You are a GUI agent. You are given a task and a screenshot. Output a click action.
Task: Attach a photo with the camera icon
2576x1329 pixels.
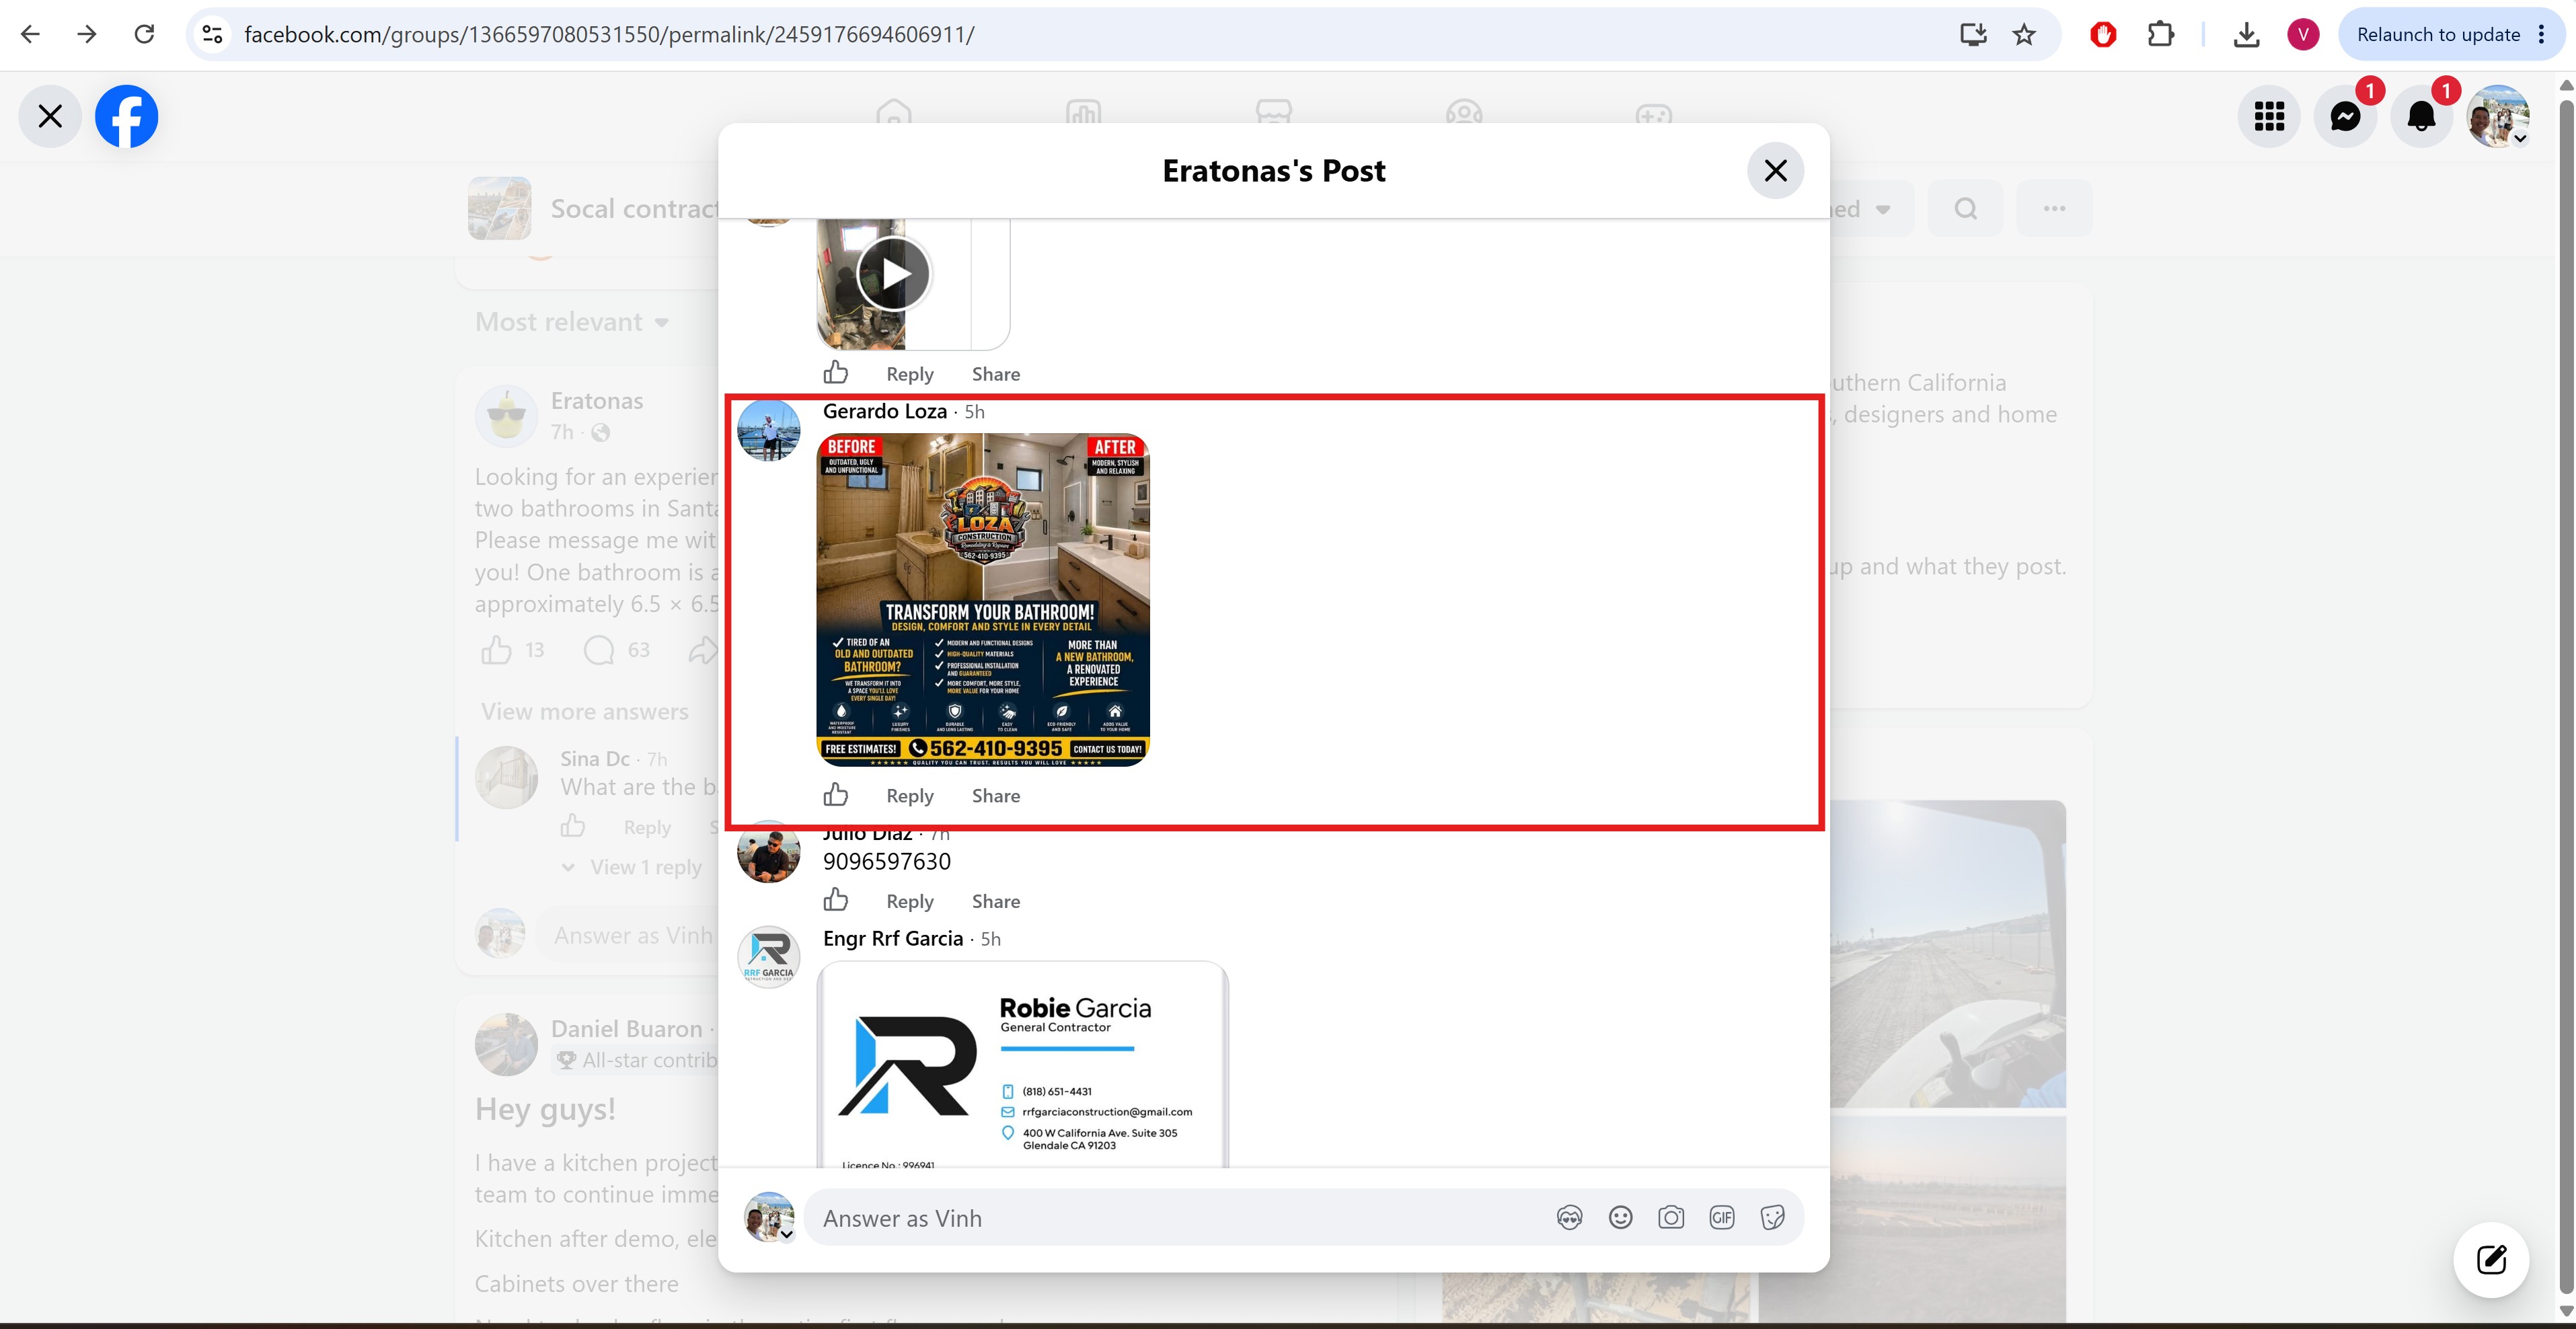[1671, 1217]
